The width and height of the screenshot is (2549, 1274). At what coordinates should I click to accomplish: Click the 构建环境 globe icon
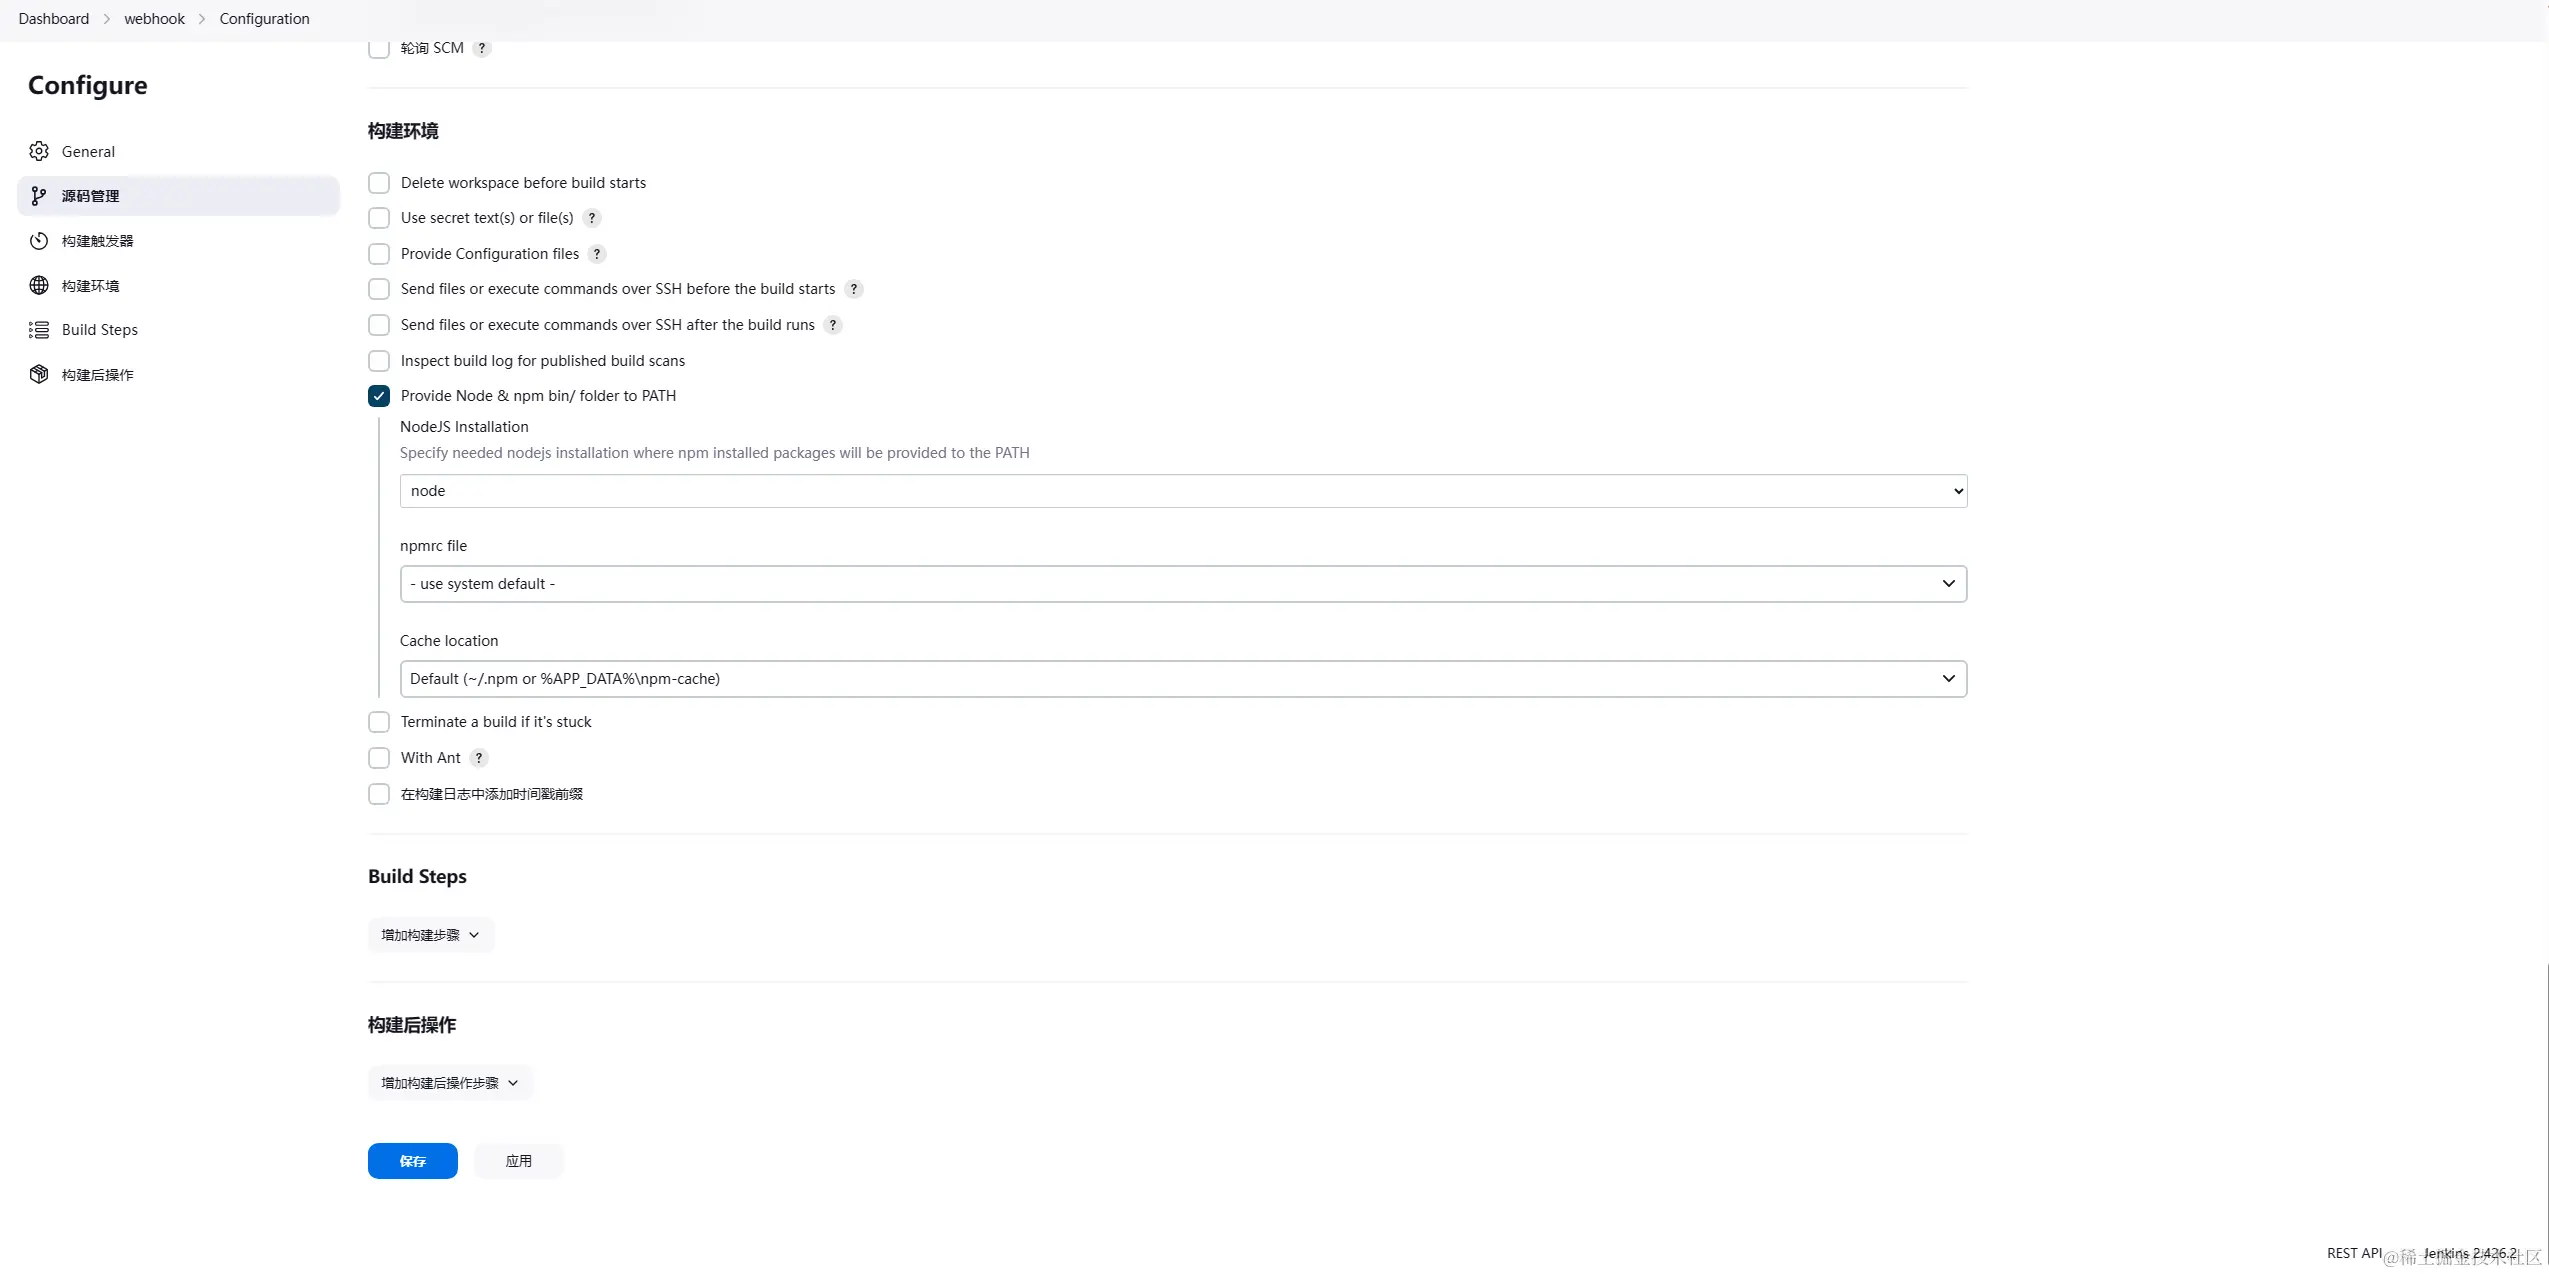point(39,286)
